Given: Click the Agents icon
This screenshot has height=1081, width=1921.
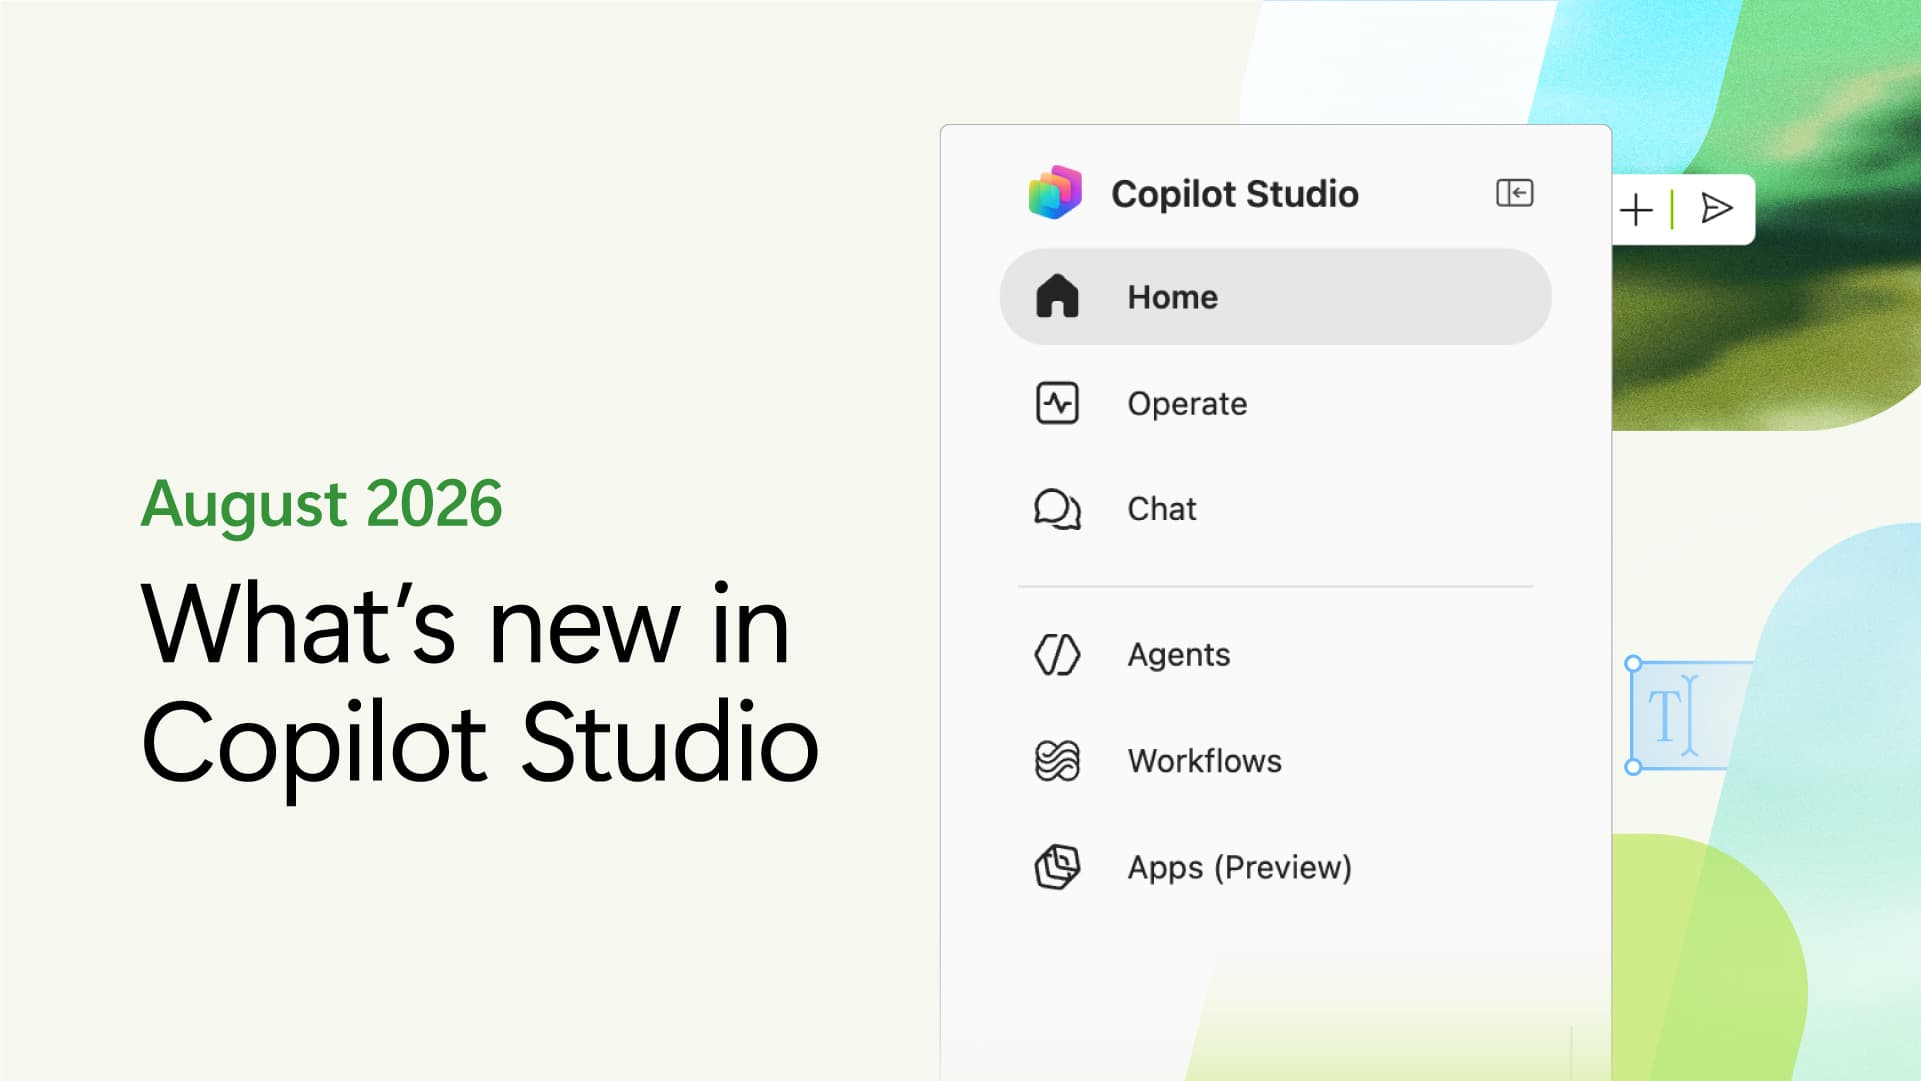Looking at the screenshot, I should tap(1057, 654).
